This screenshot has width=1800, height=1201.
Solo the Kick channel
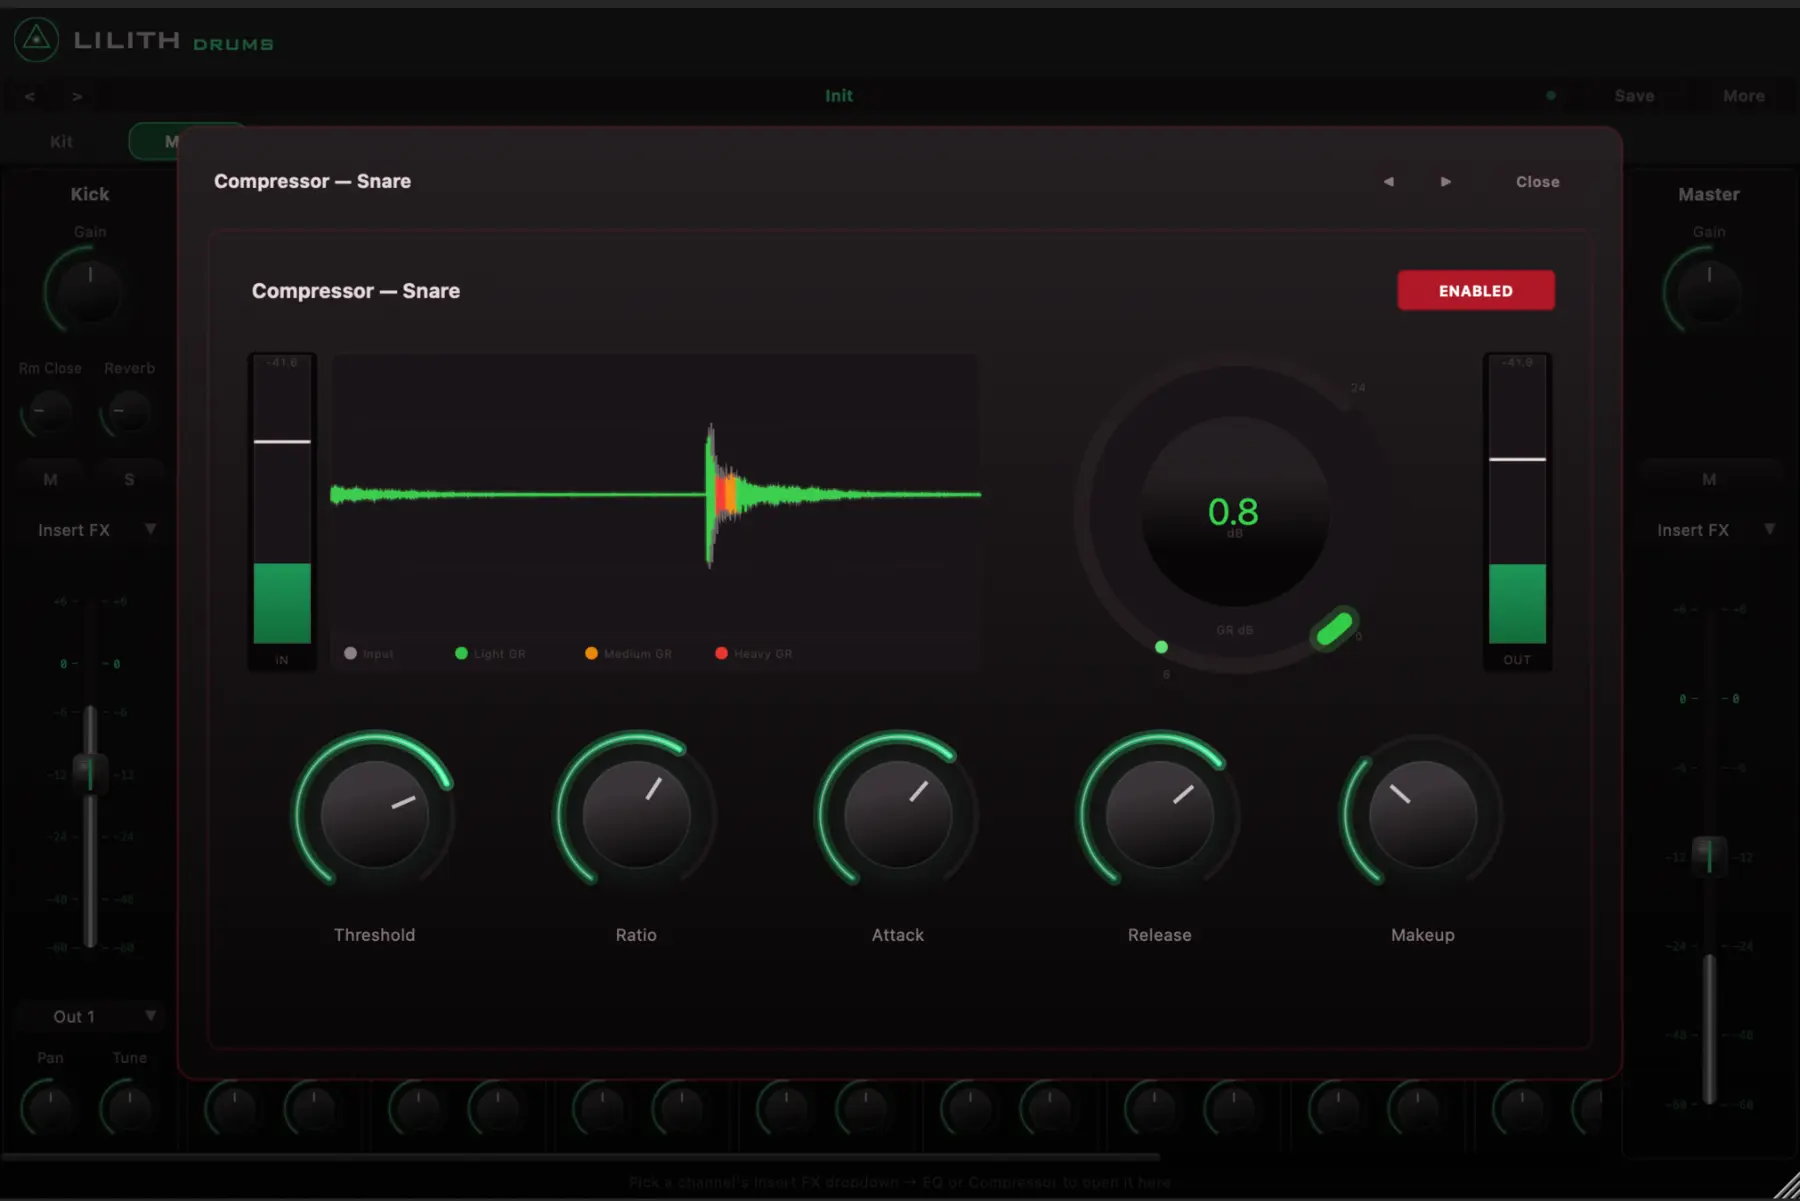pyautogui.click(x=129, y=480)
